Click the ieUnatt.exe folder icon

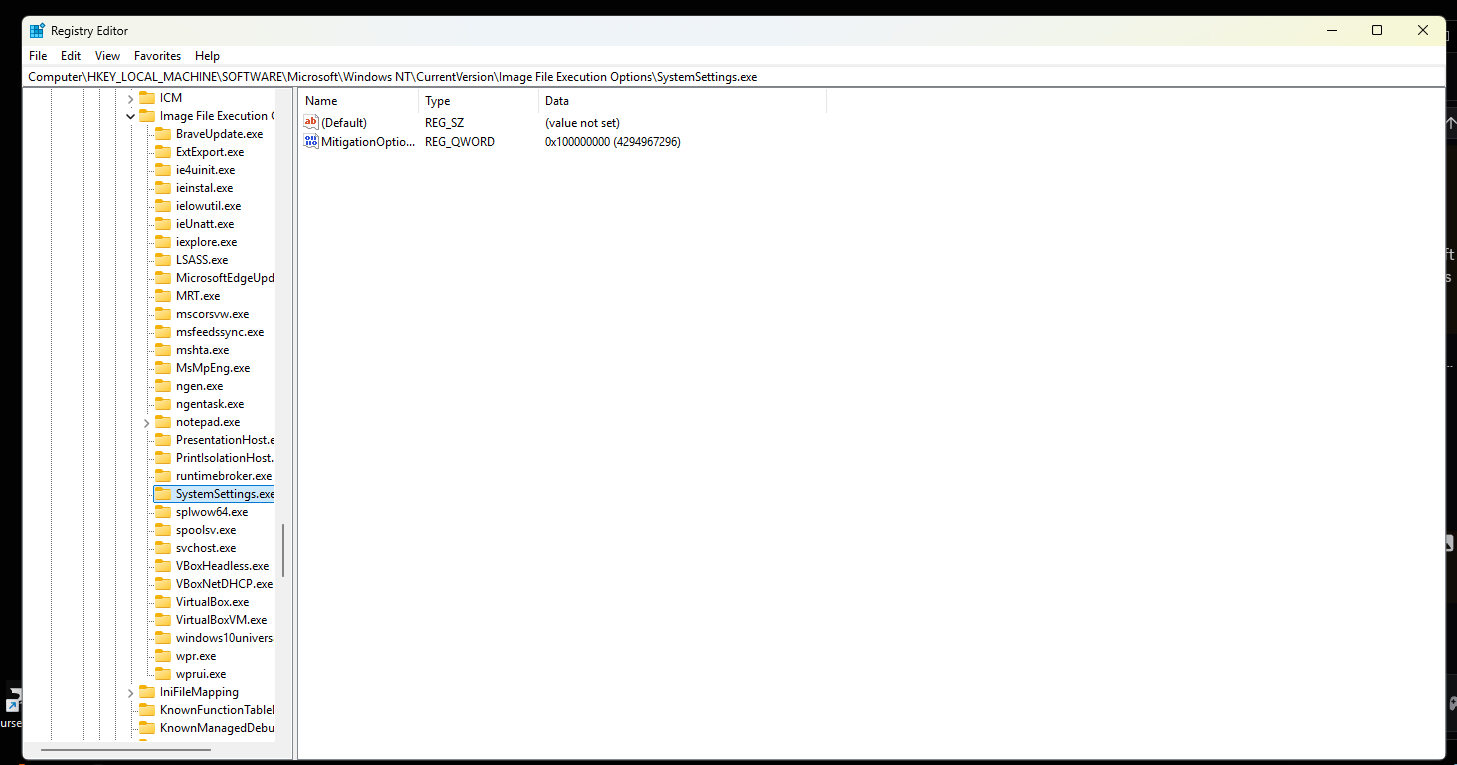pyautogui.click(x=163, y=224)
